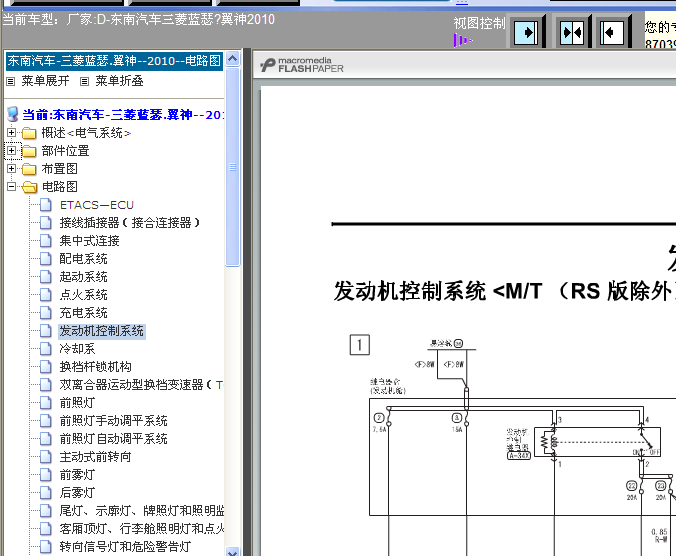676x556 pixels.
Task: Click the document icon beside 发动机控制系统
Action: click(46, 331)
